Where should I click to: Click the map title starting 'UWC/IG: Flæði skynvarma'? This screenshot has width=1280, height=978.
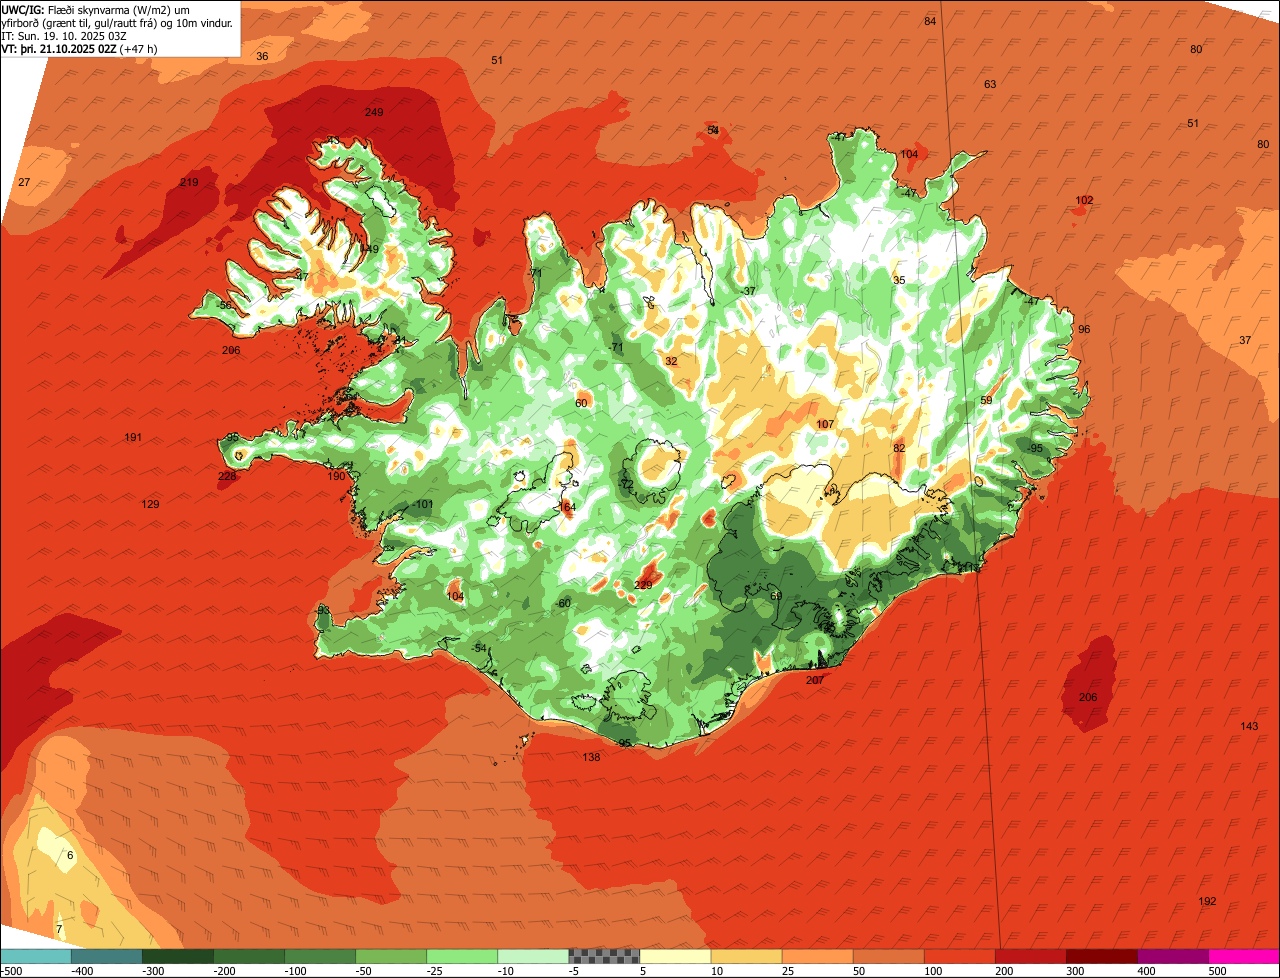point(119,16)
